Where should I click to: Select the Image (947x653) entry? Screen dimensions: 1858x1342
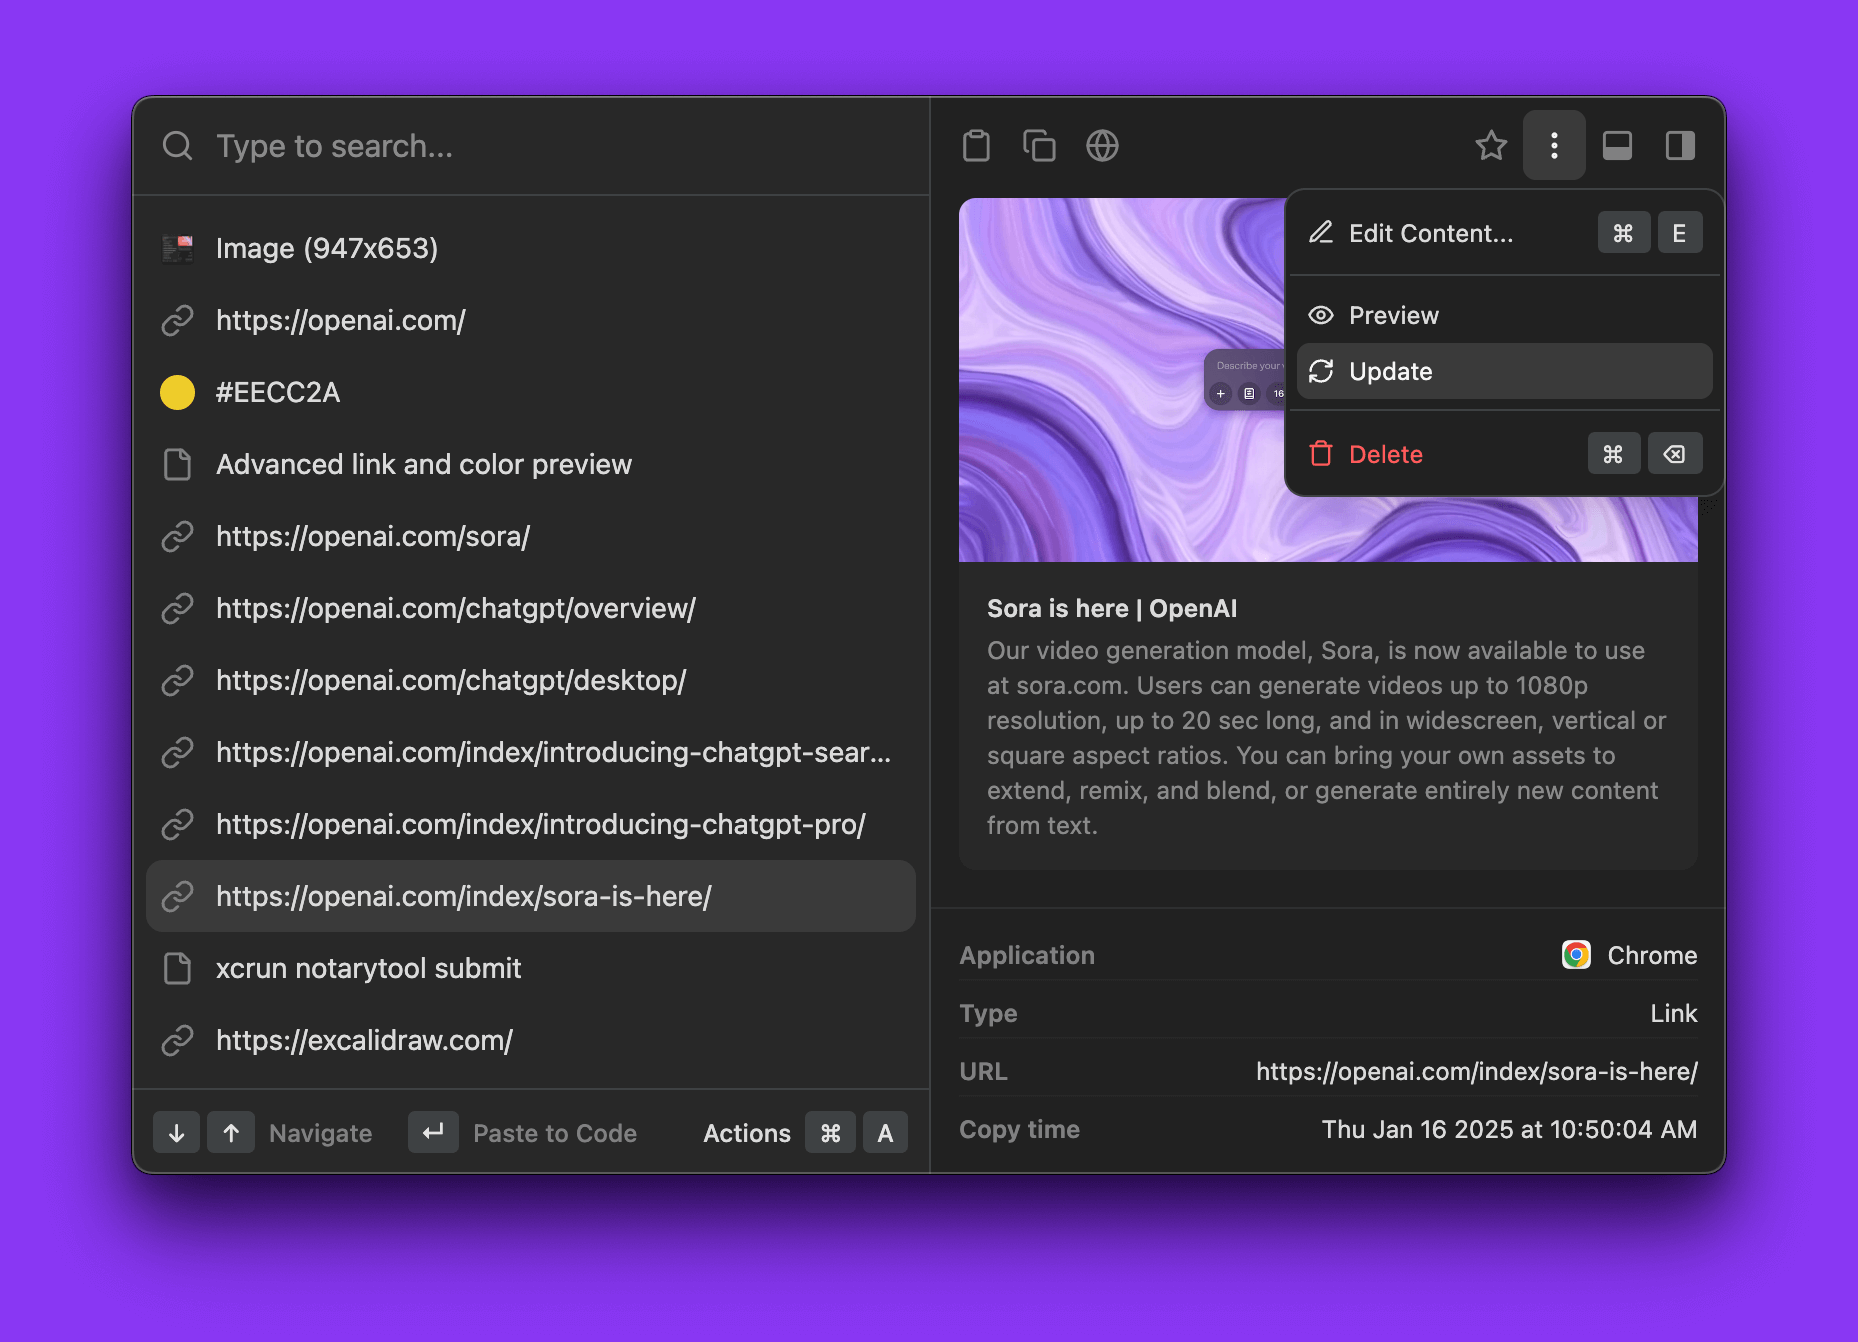(531, 248)
